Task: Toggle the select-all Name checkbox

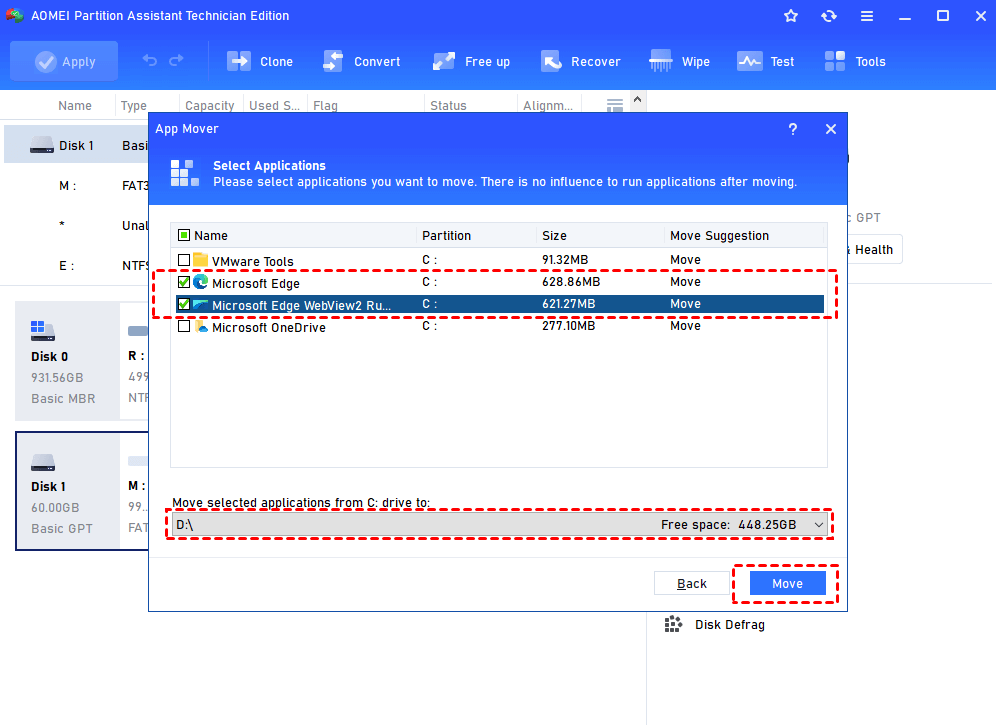Action: 184,235
